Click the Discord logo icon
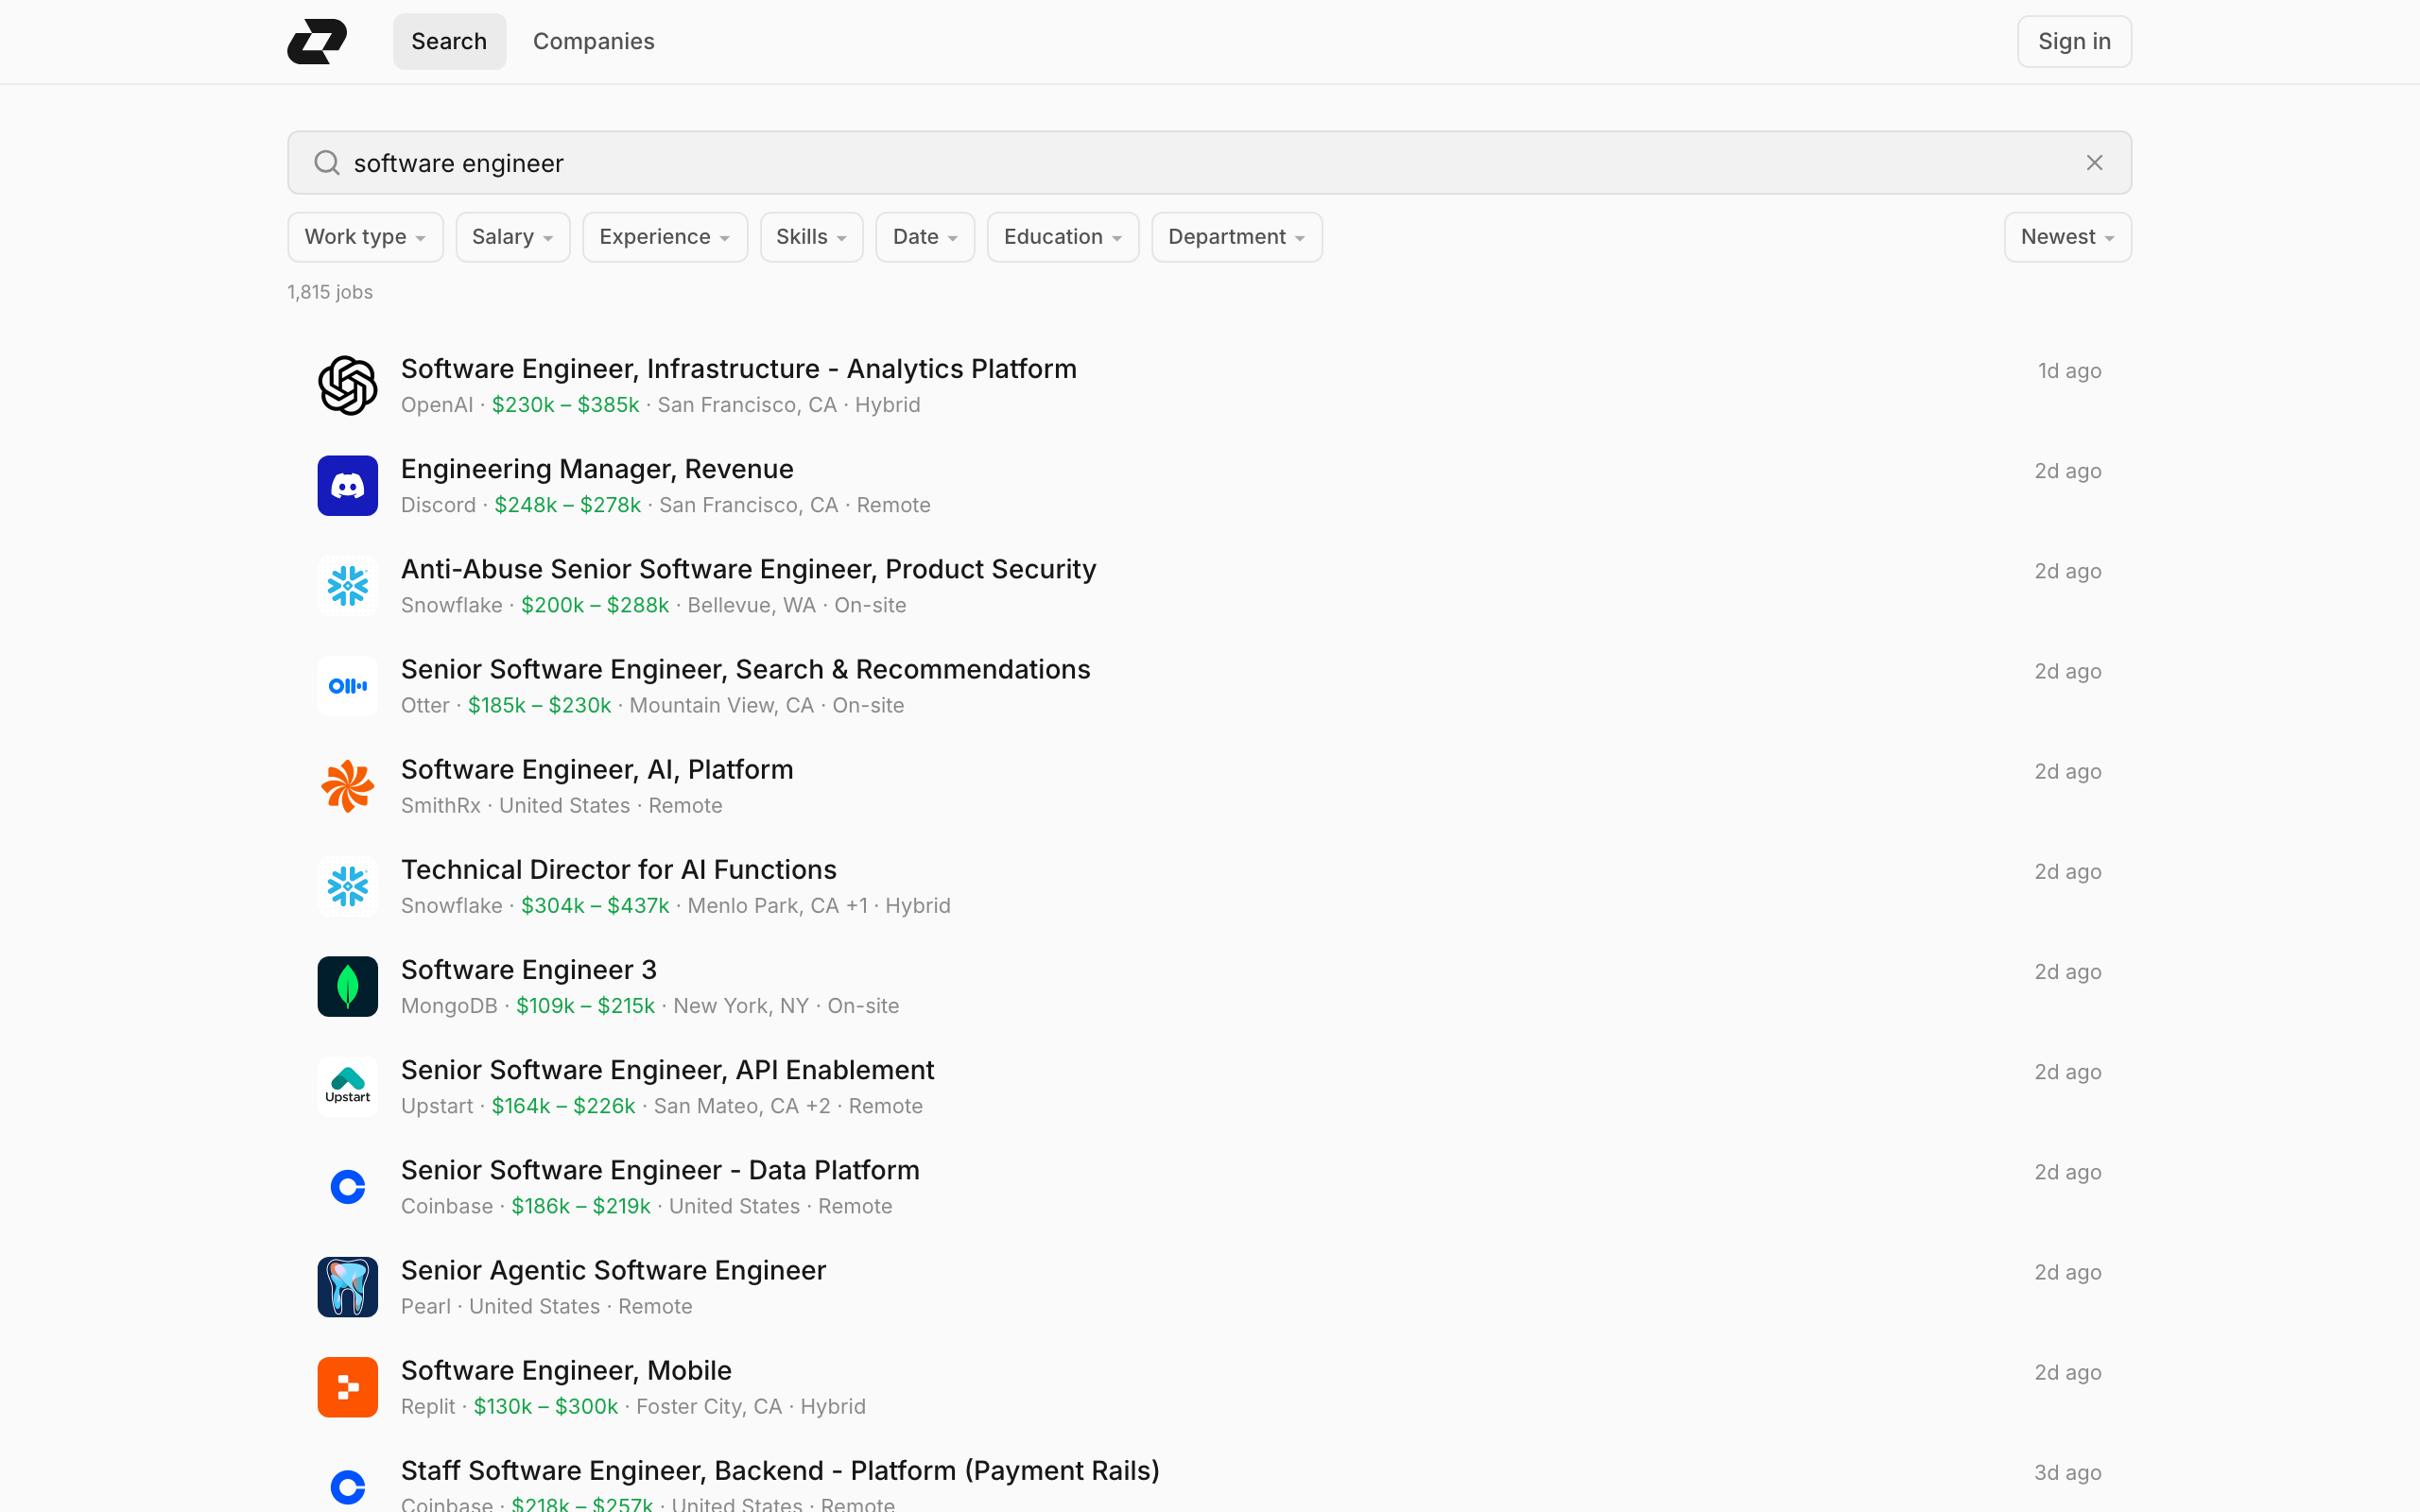 coord(347,486)
